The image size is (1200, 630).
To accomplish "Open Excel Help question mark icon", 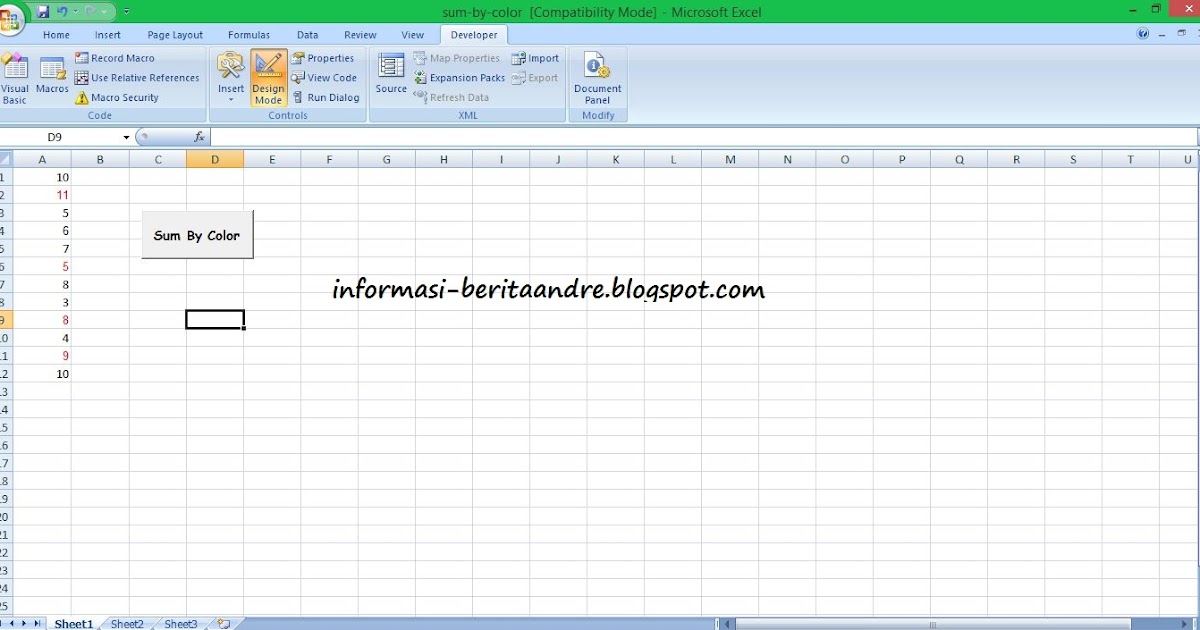I will (x=1143, y=34).
